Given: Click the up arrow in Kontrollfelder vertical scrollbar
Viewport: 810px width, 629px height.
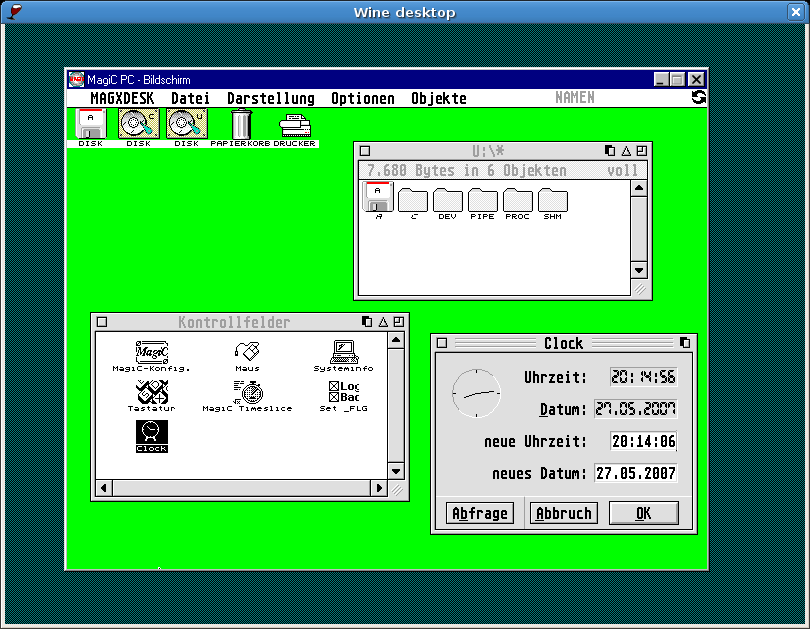Looking at the screenshot, I should coord(396,340).
